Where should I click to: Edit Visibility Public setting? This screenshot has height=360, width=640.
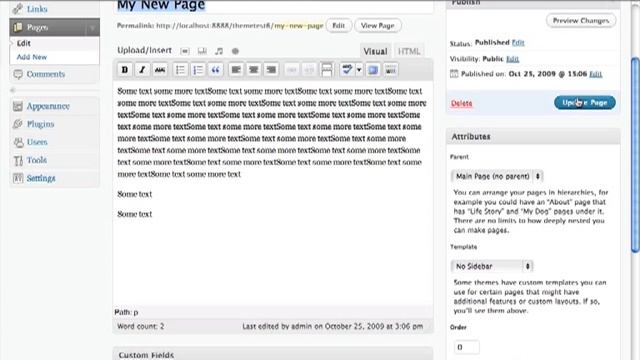pyautogui.click(x=513, y=59)
